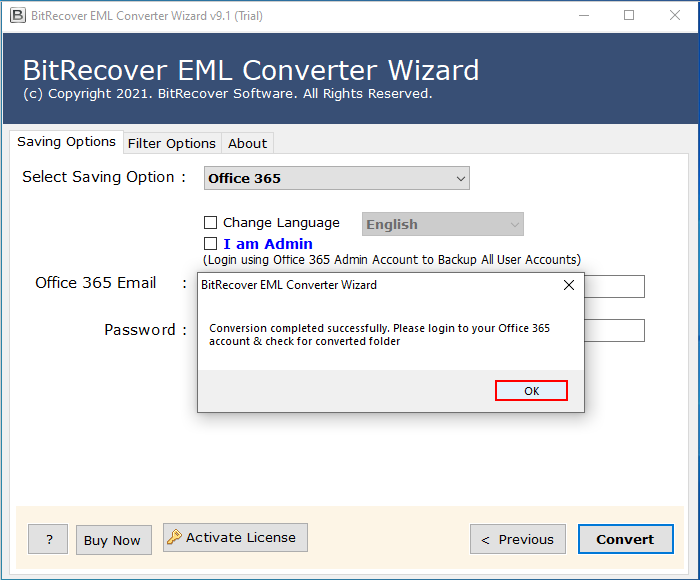Check the I am Admin checkbox
Screen dimensions: 700x580
210,244
